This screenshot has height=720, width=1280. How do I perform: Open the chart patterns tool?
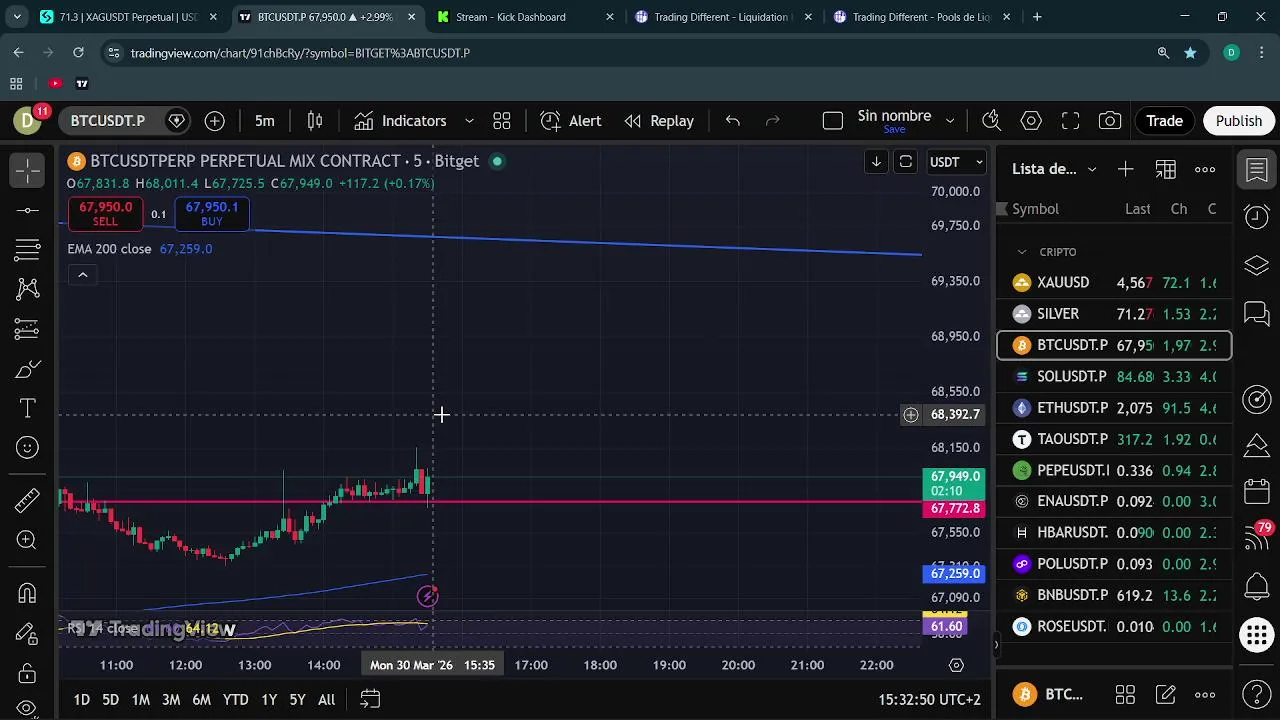[27, 289]
